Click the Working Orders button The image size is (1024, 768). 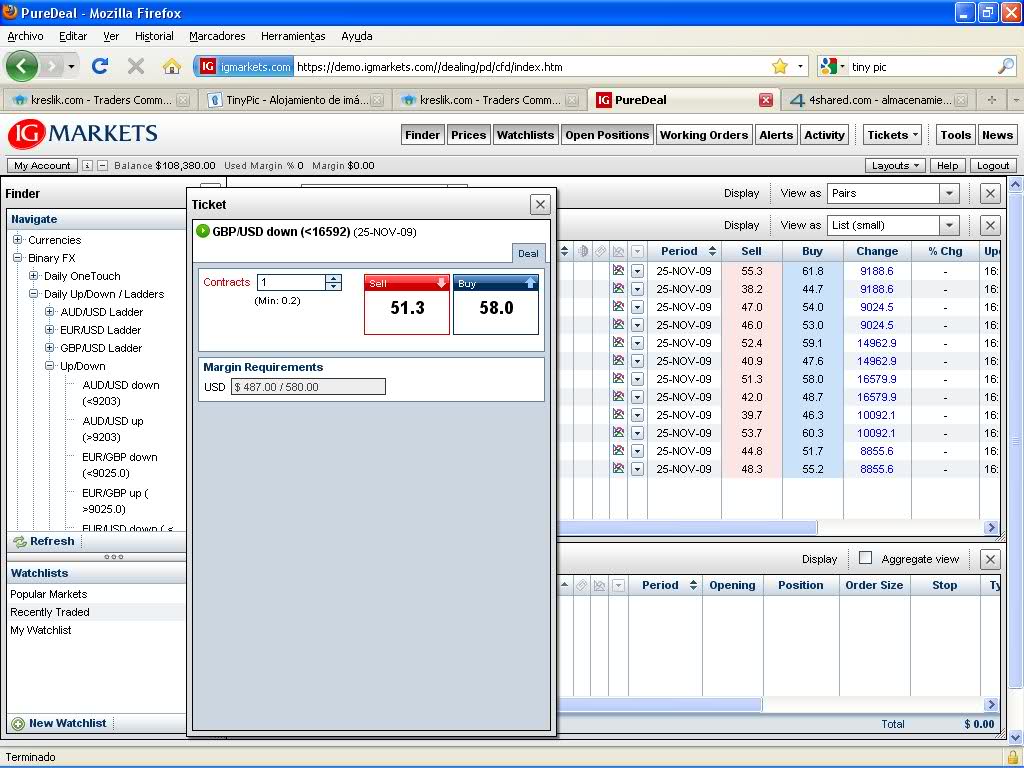(x=704, y=135)
